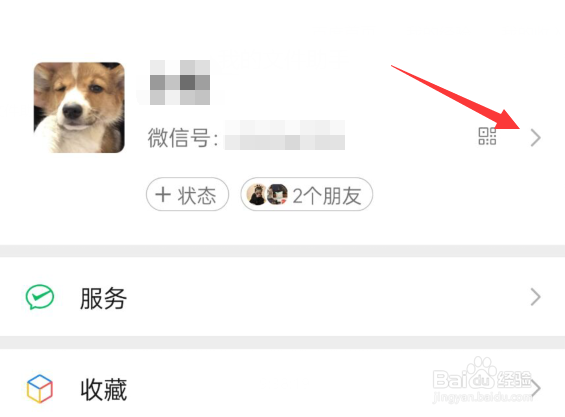Click the Baidu 经验 watermark logo
The image size is (565, 417).
[x=482, y=375]
